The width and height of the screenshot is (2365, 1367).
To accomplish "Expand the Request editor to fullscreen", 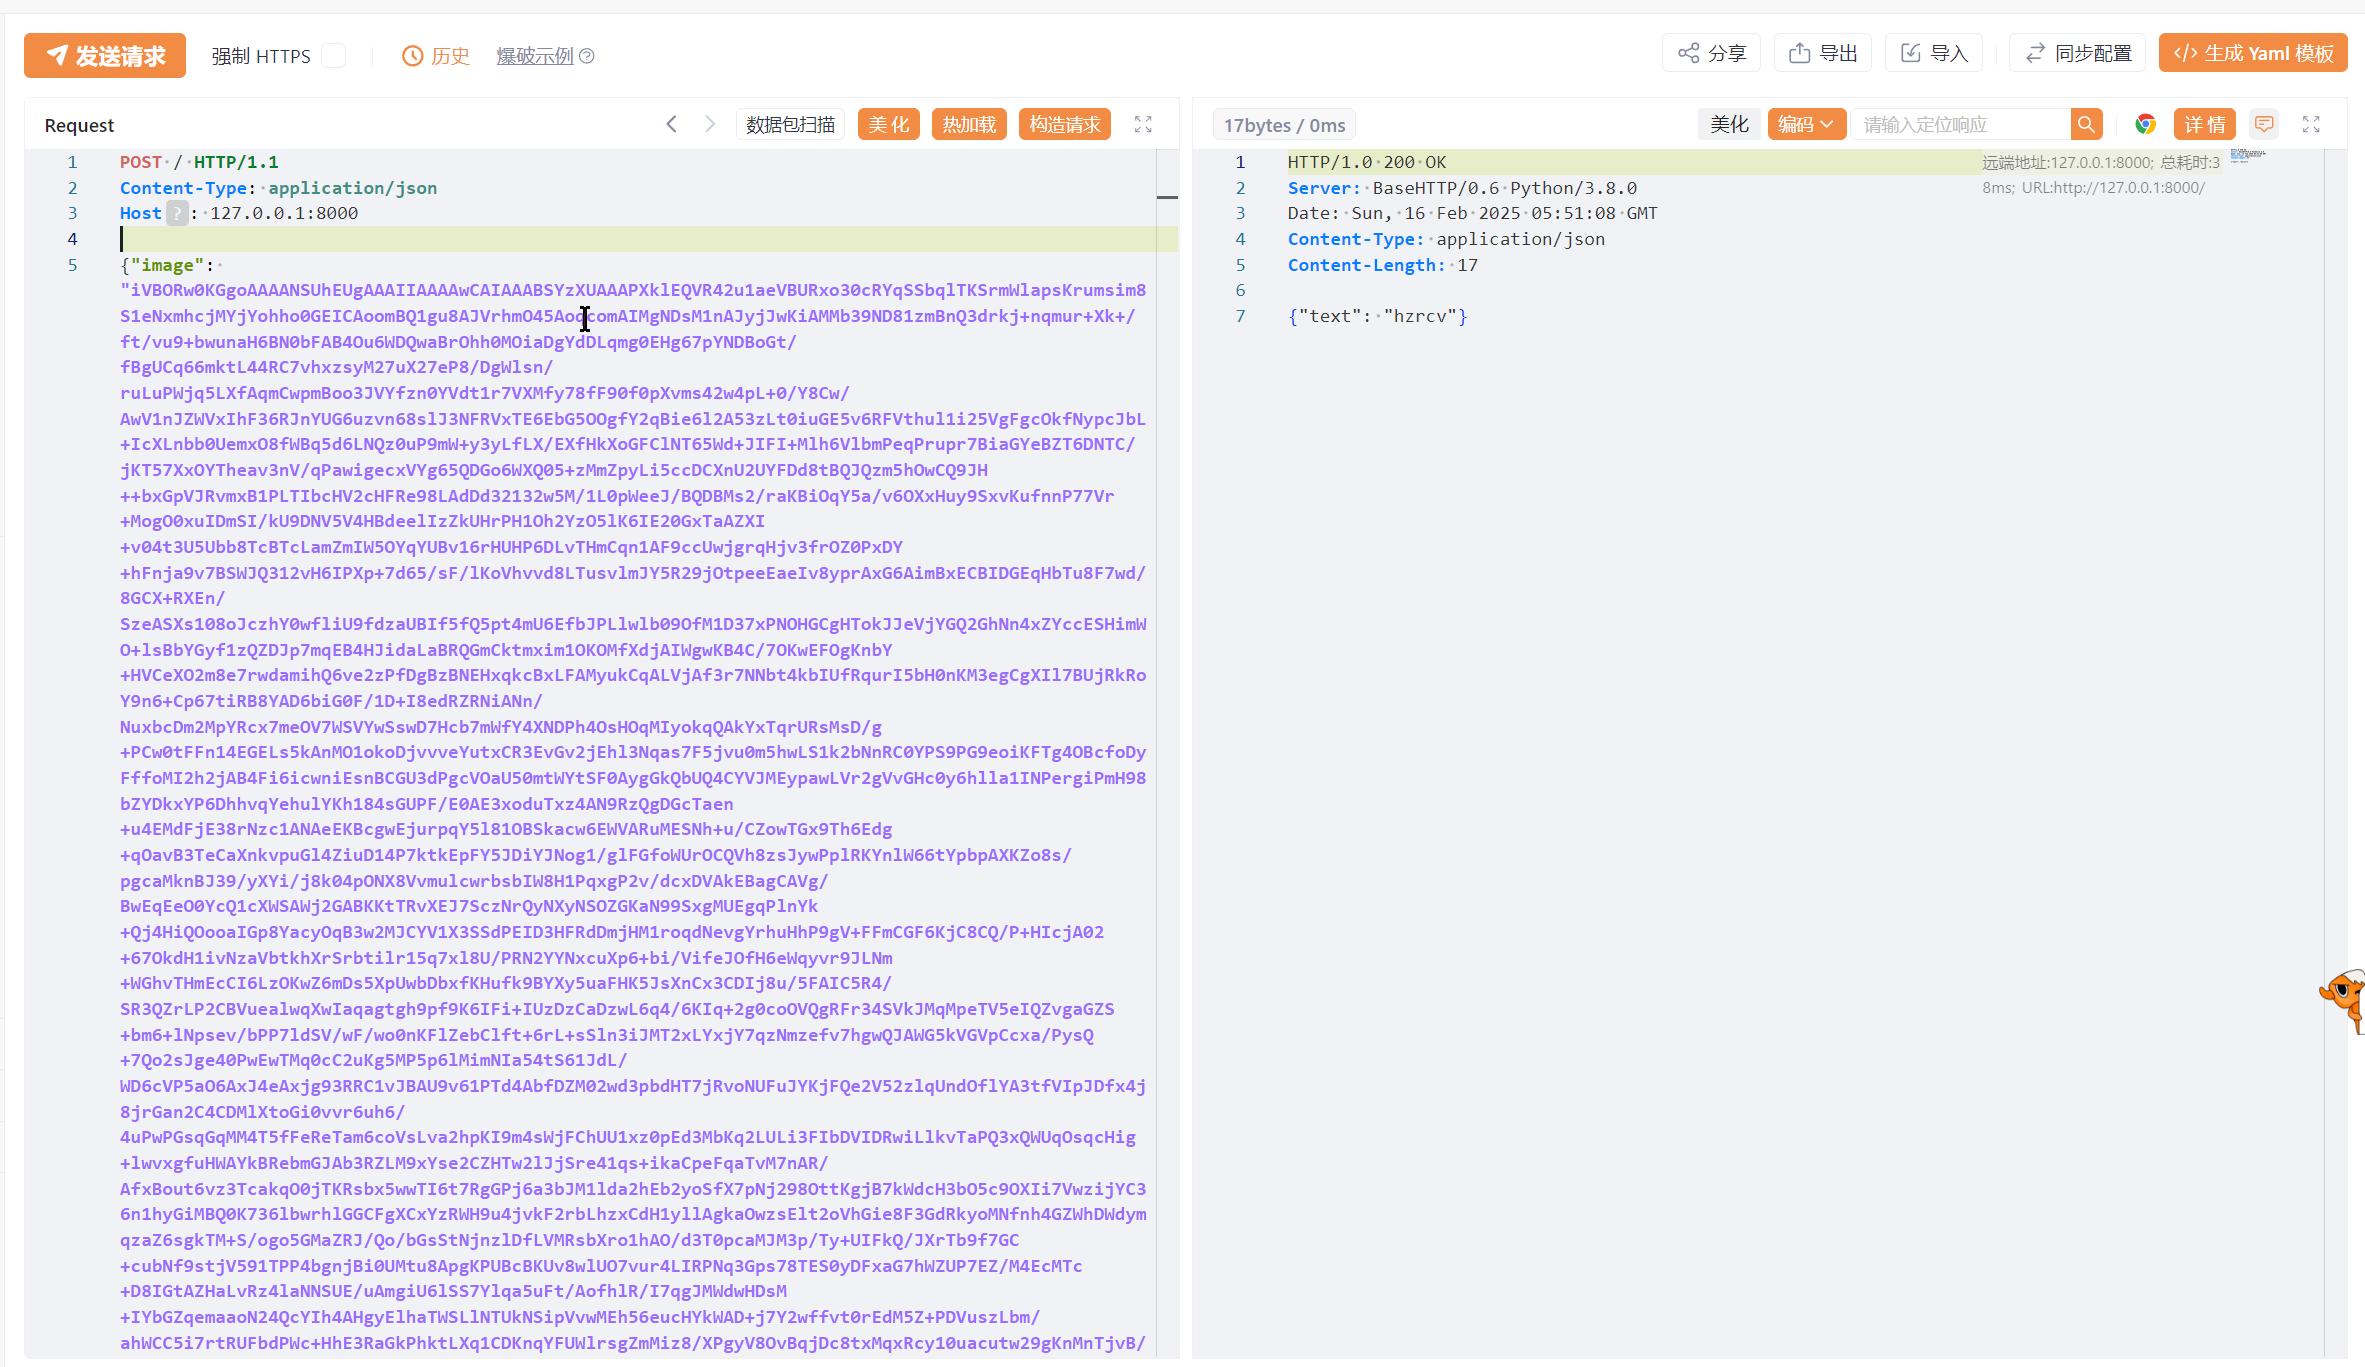I will (1143, 124).
